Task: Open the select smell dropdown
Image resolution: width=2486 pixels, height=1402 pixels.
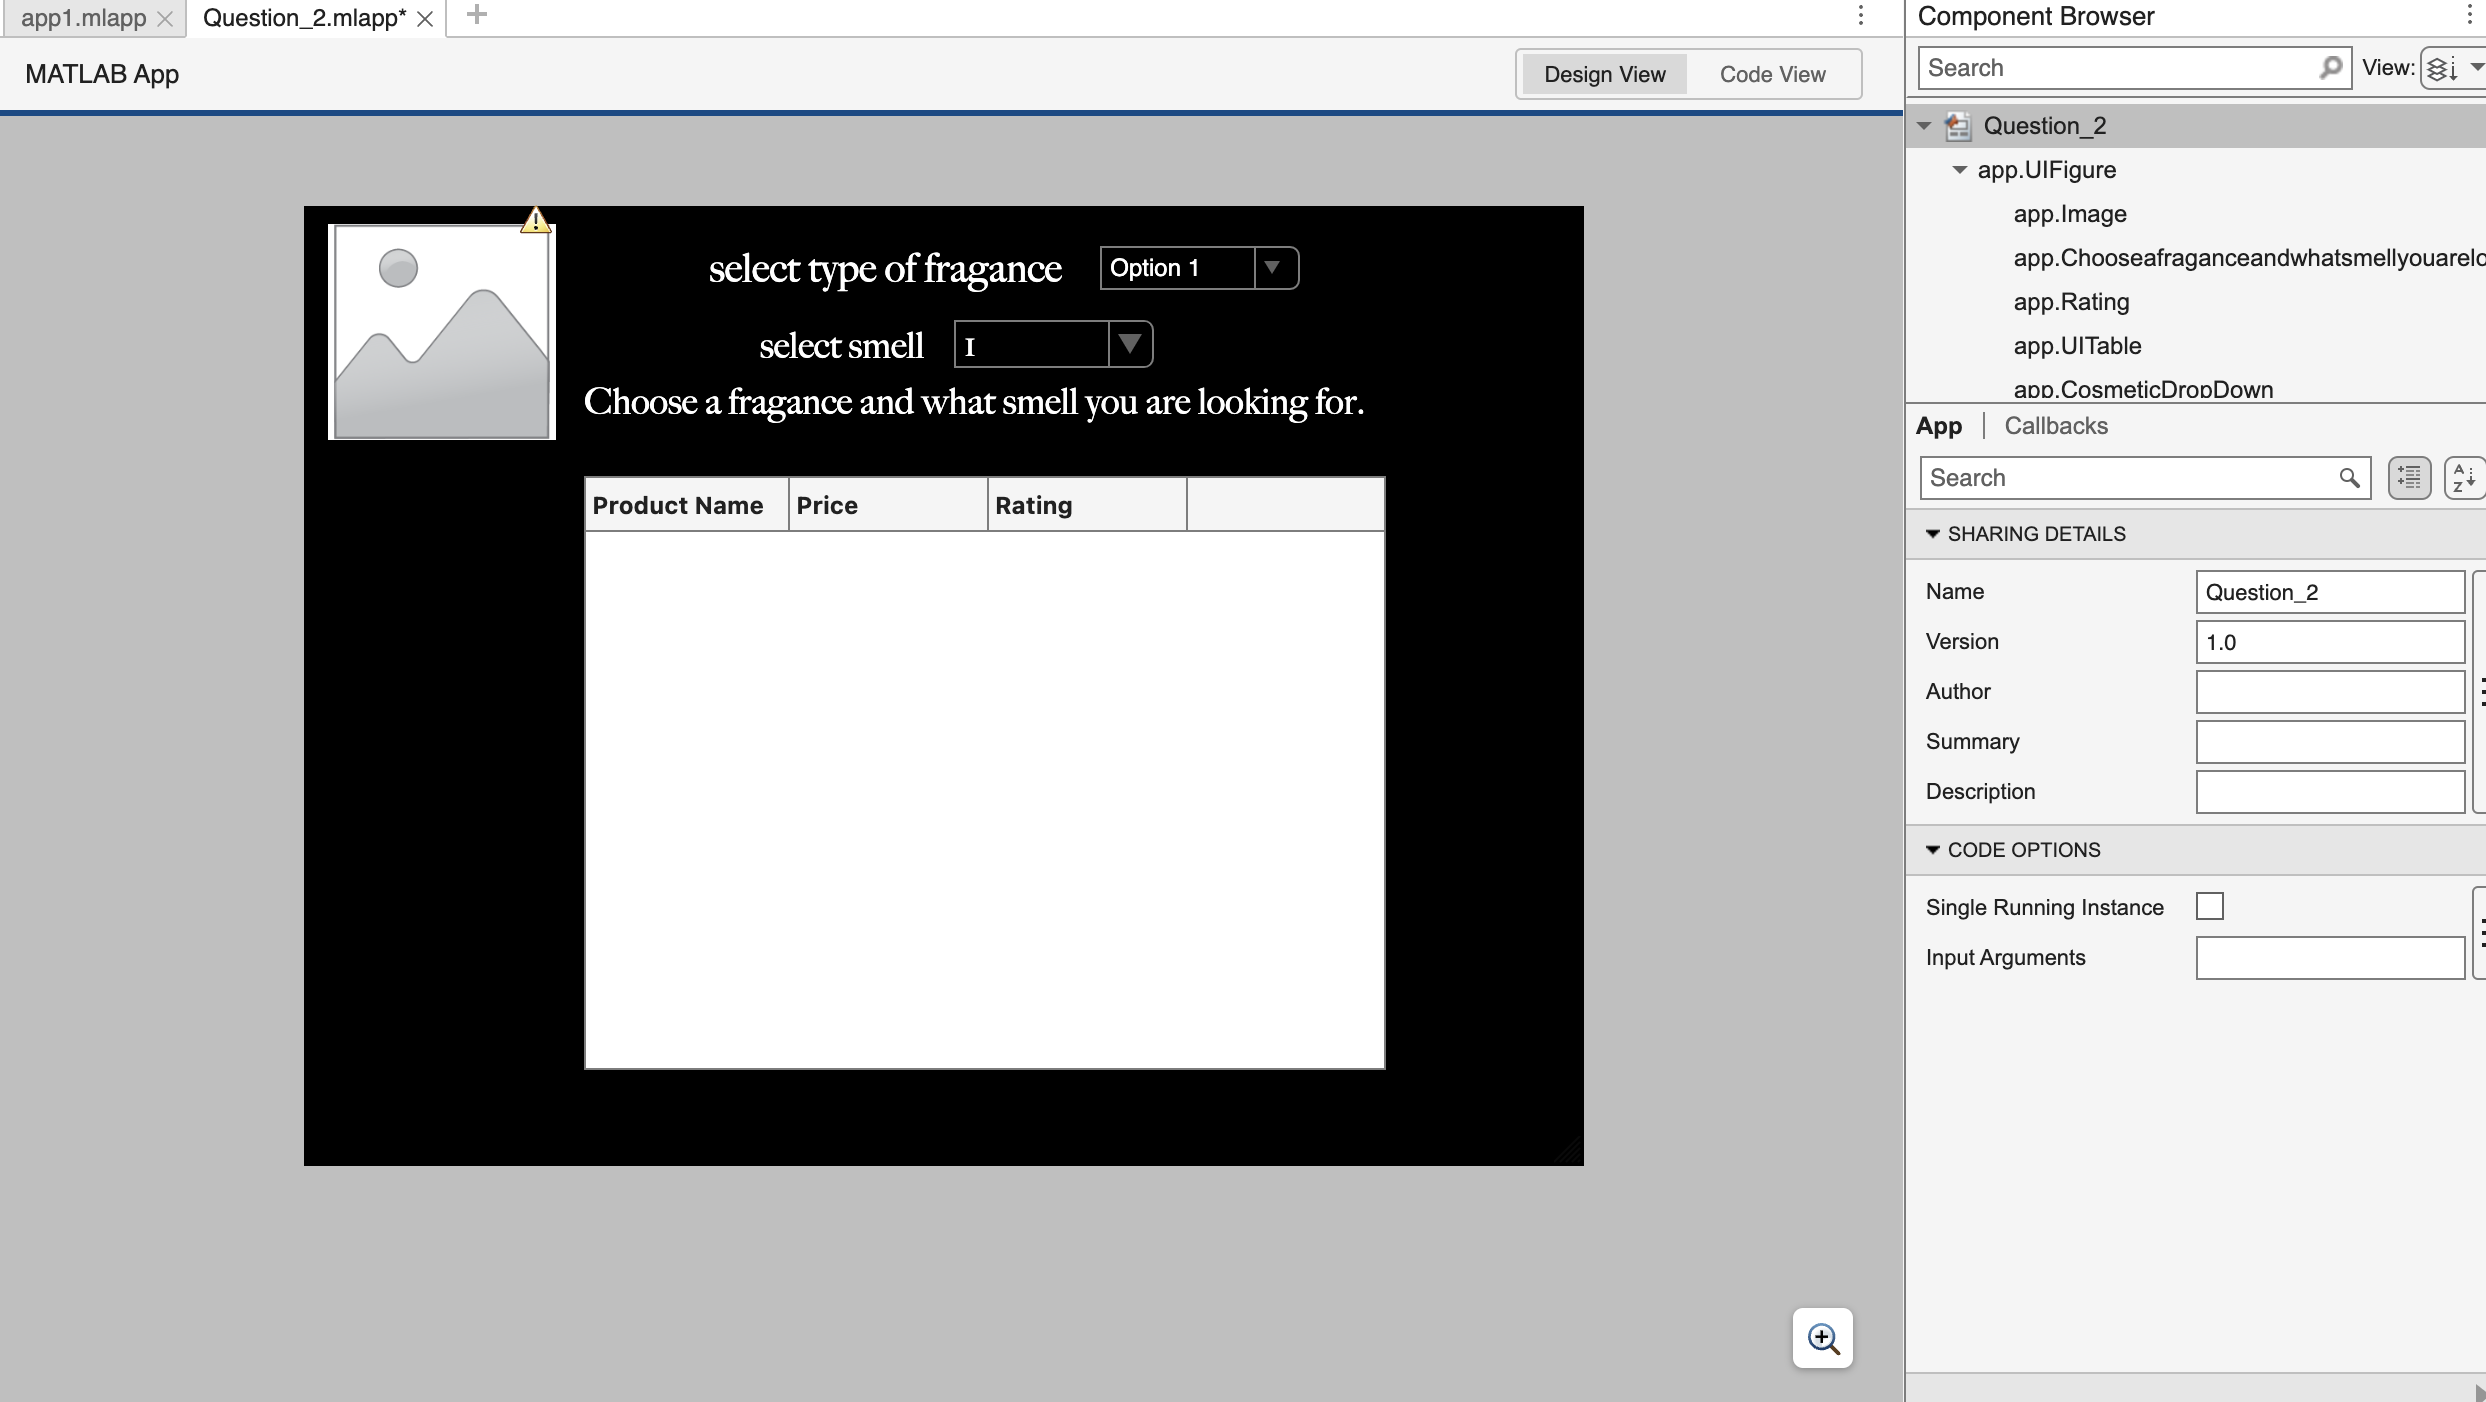Action: pos(1130,344)
